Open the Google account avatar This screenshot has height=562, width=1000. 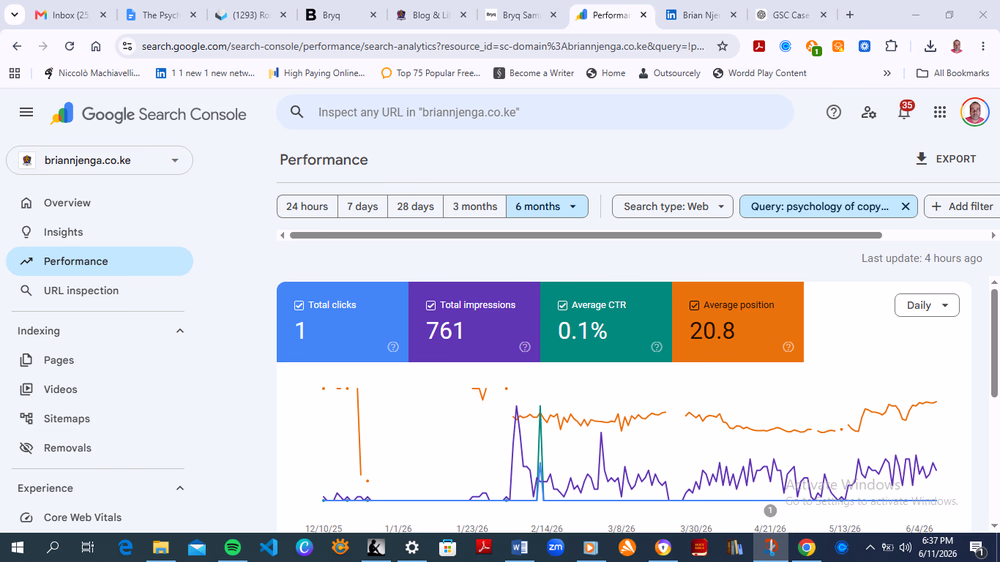(974, 112)
